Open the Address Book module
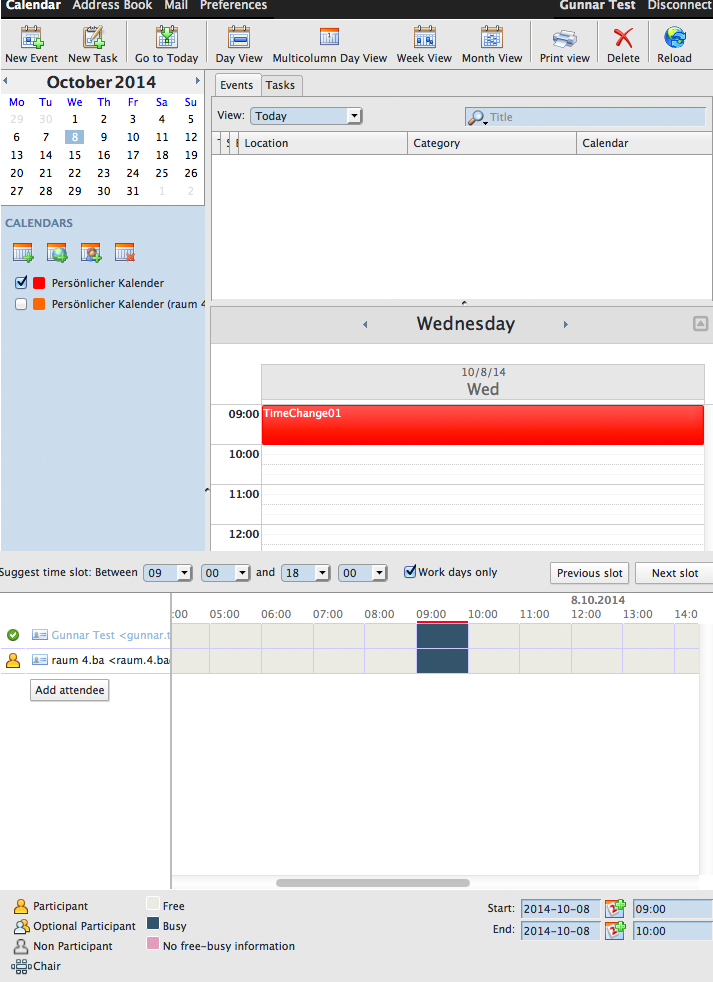713x982 pixels. [112, 6]
